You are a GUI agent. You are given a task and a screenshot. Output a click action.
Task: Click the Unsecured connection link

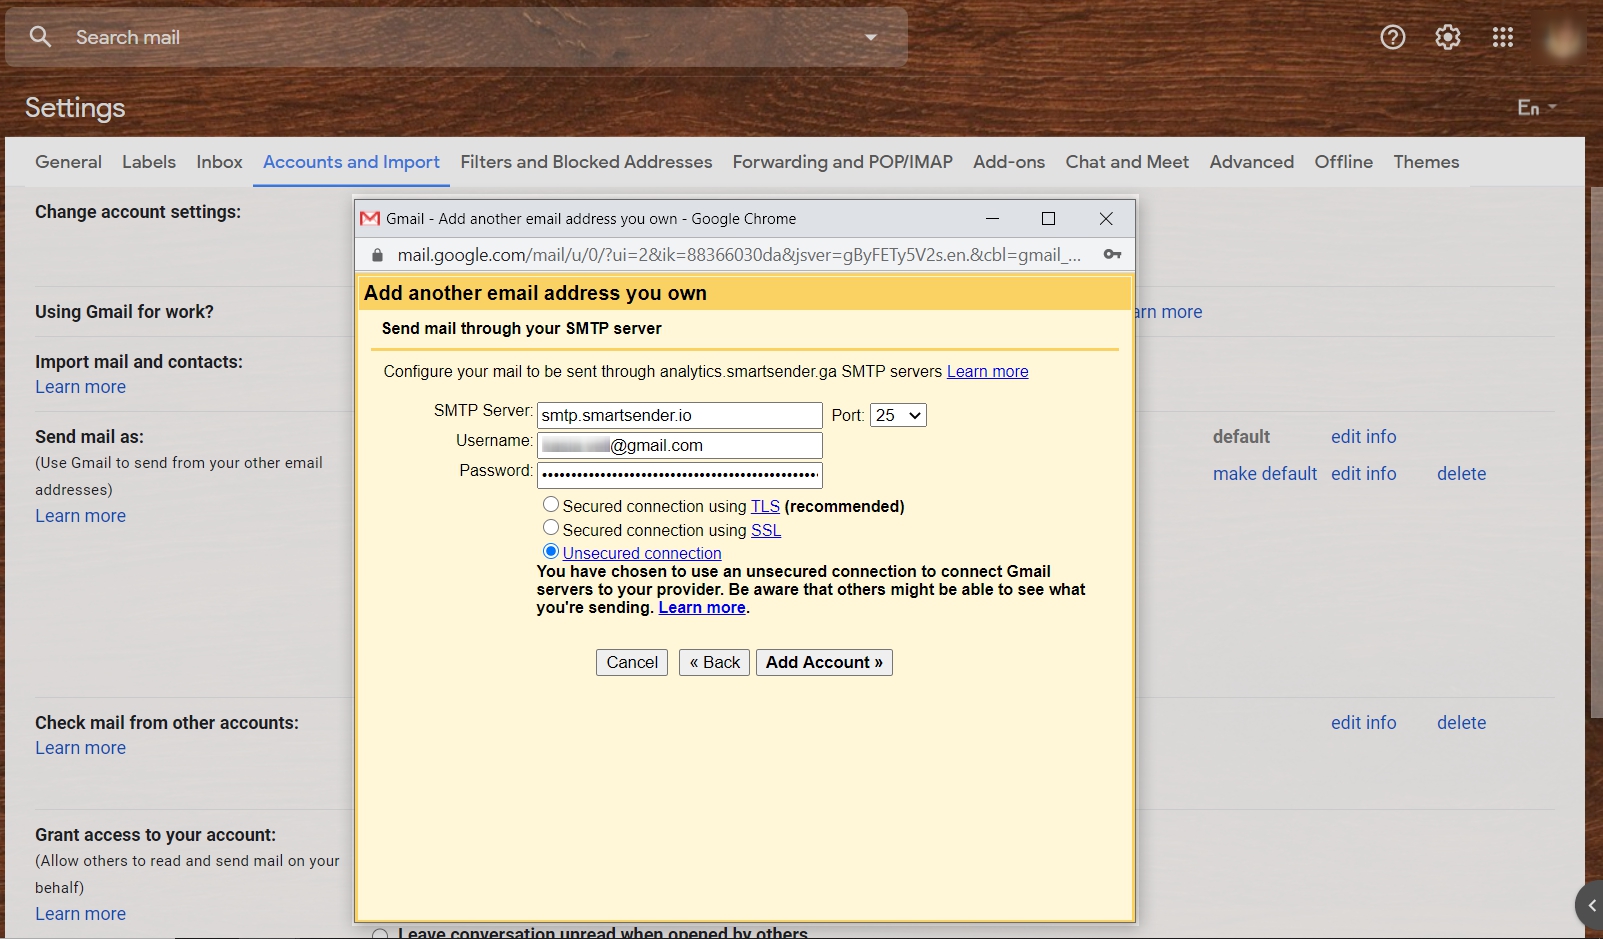pyautogui.click(x=642, y=554)
